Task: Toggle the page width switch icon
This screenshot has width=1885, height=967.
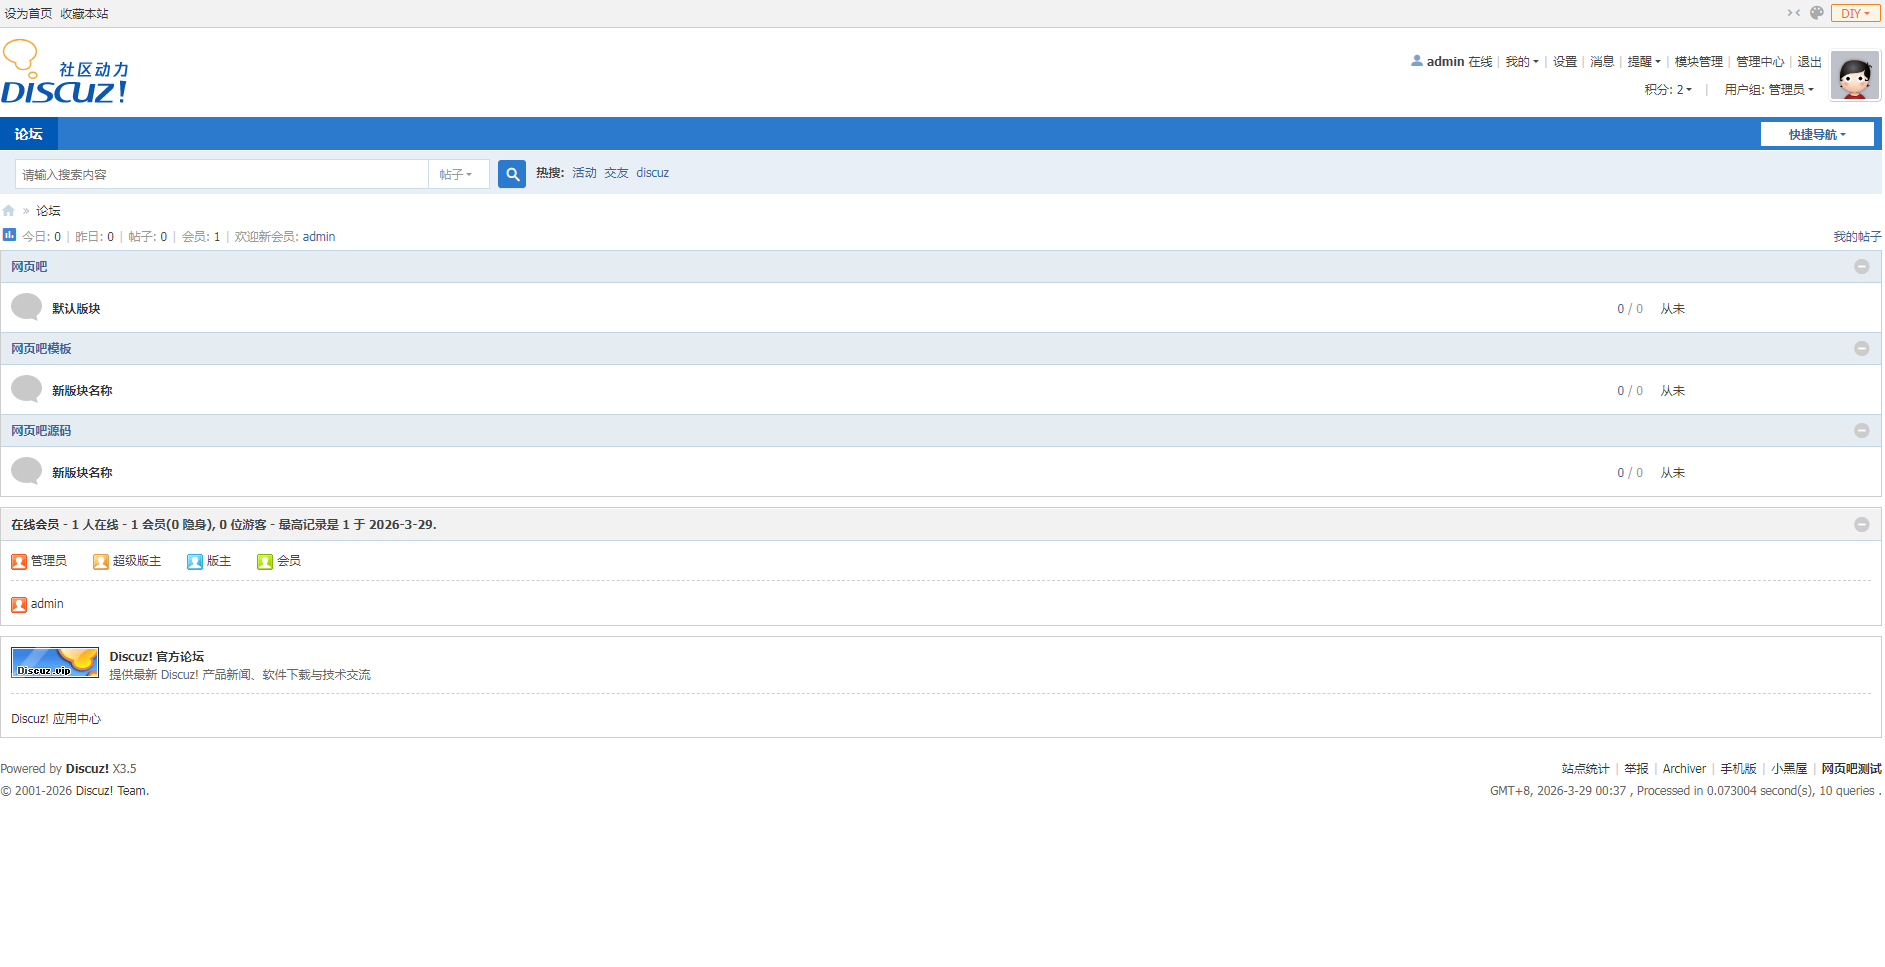Action: pos(1793,13)
